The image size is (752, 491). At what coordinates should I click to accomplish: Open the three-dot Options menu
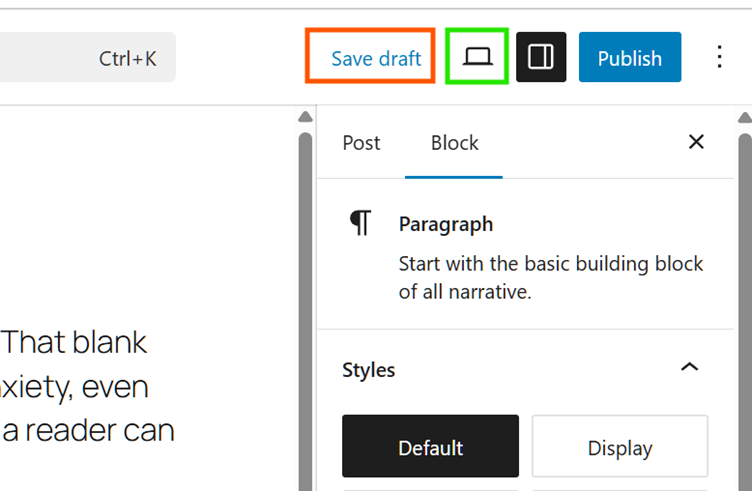(x=719, y=57)
